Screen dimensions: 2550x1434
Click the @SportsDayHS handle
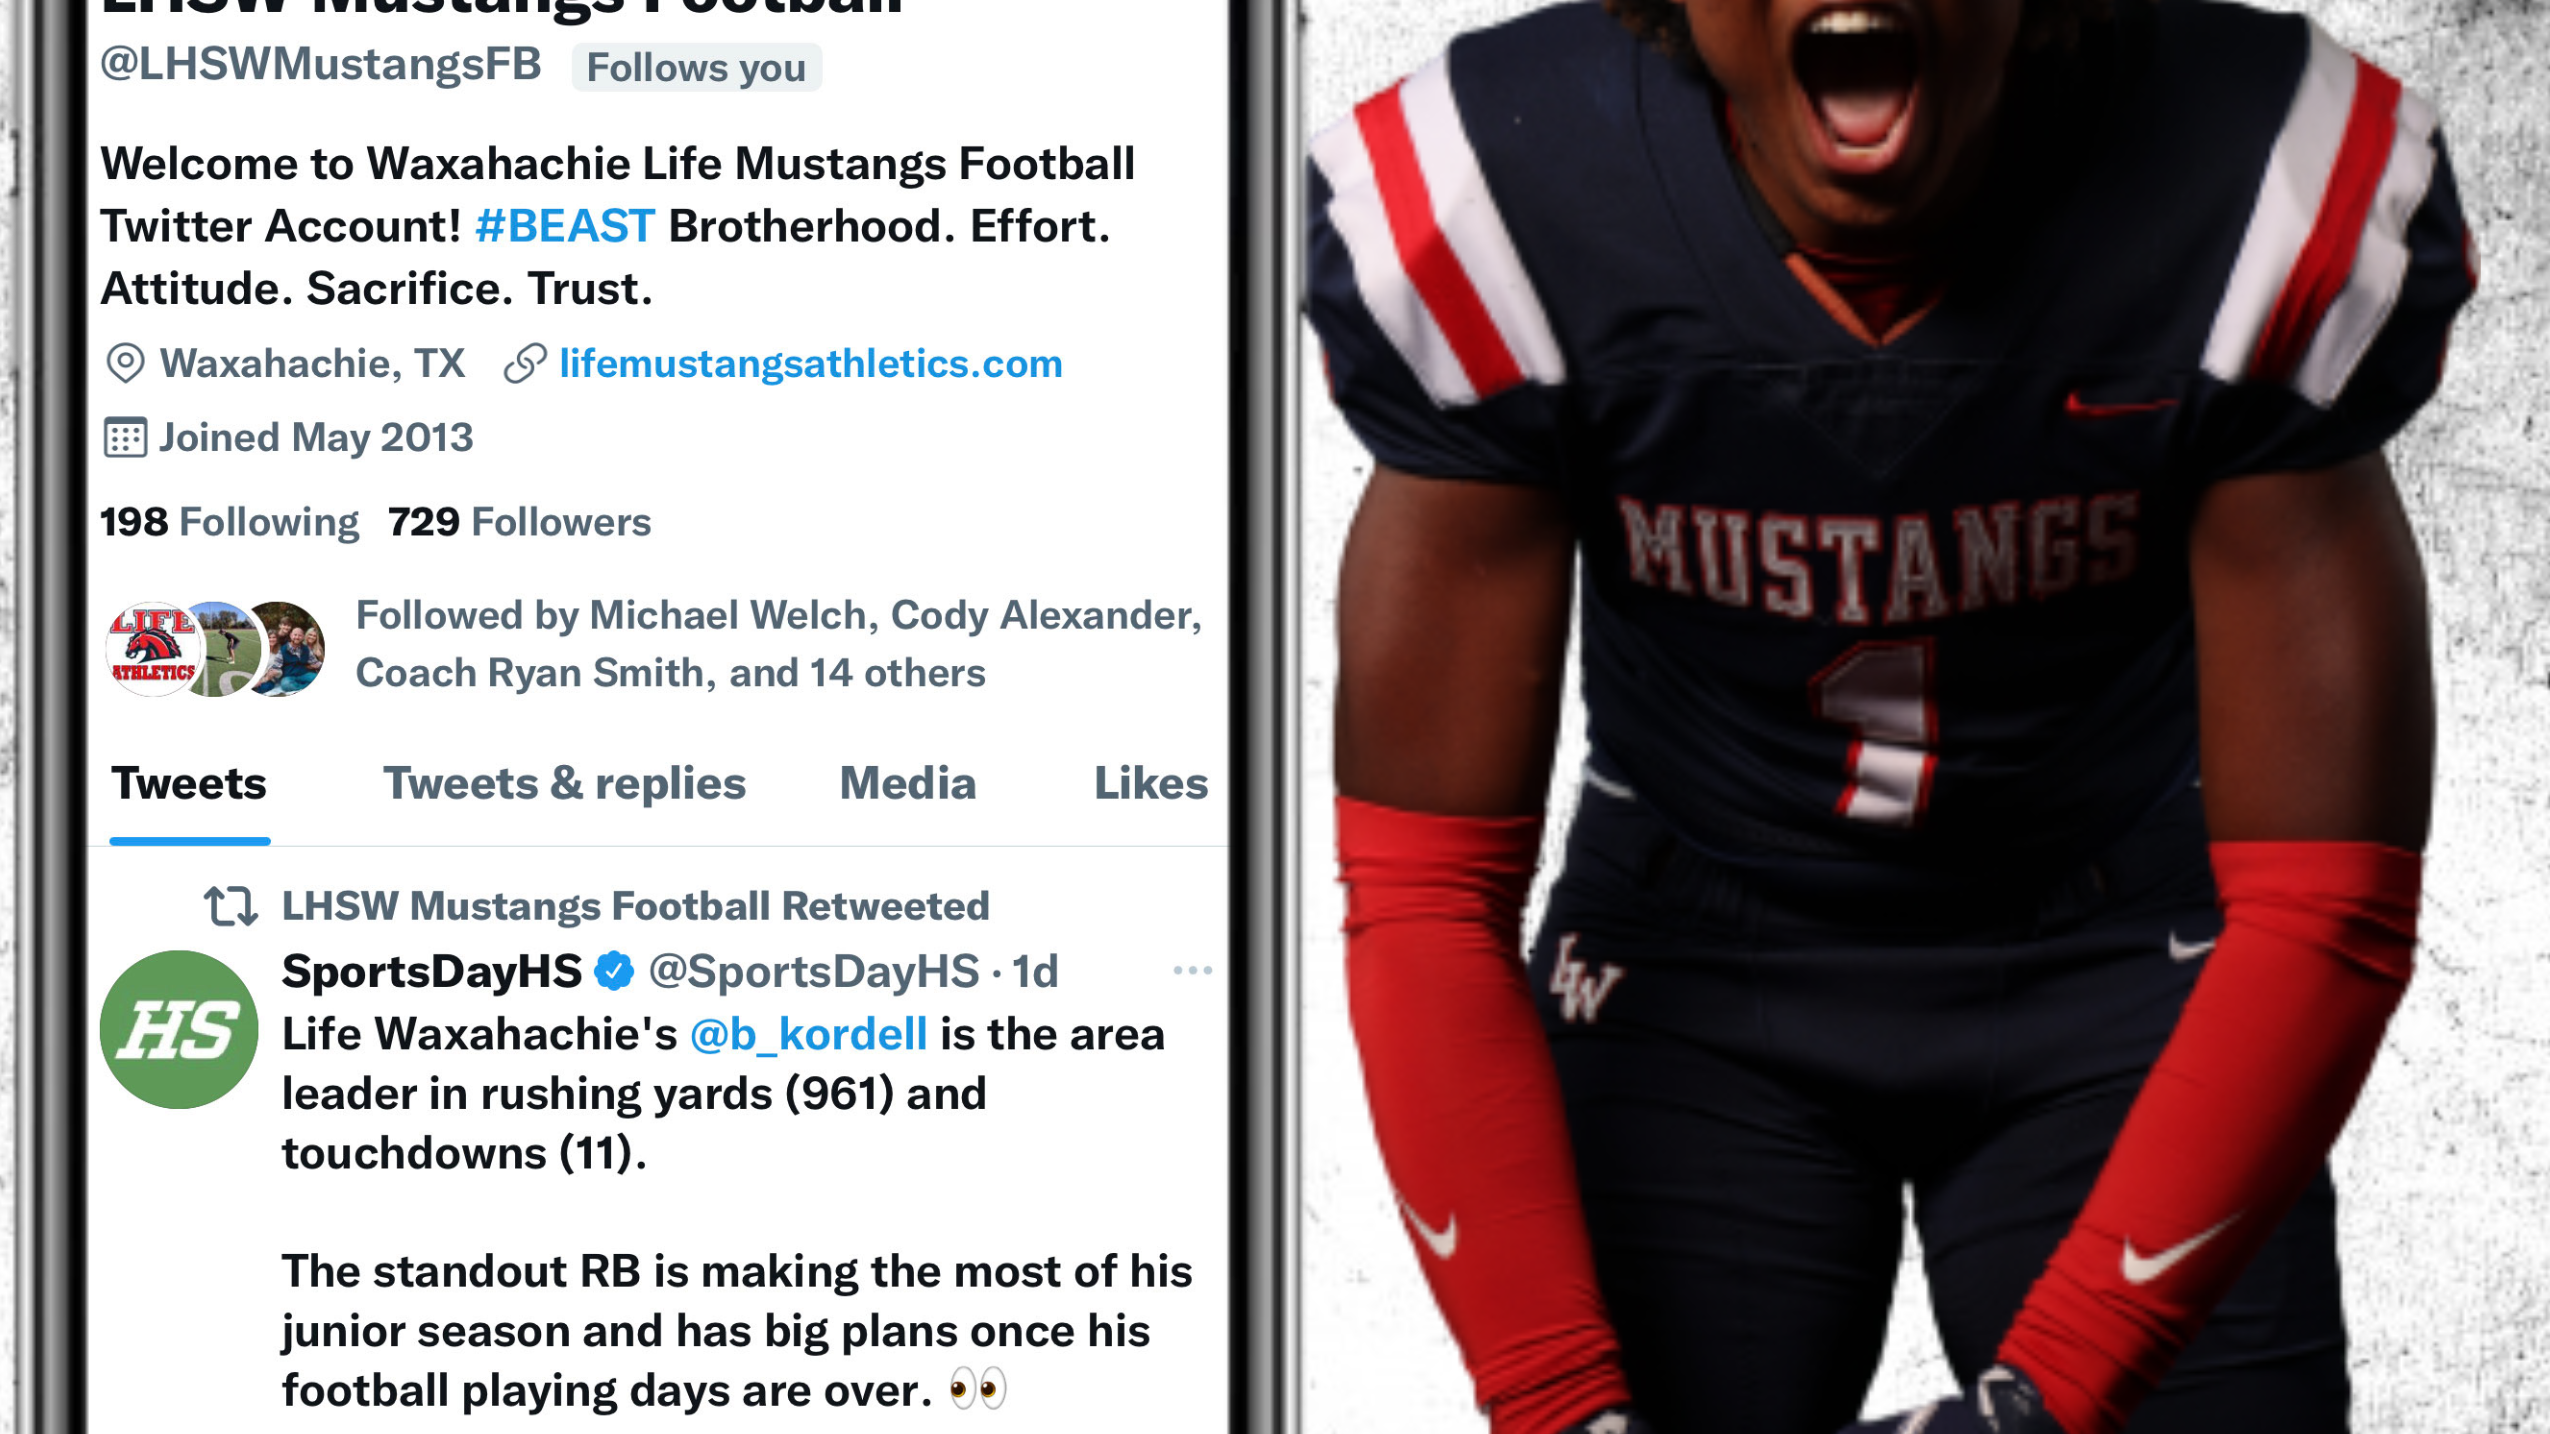pyautogui.click(x=814, y=971)
